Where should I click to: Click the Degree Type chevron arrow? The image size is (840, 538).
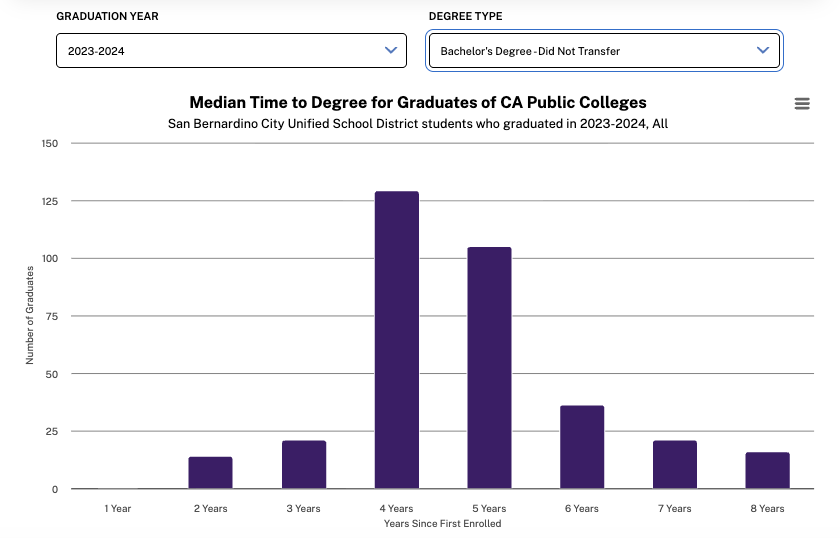[x=763, y=50]
